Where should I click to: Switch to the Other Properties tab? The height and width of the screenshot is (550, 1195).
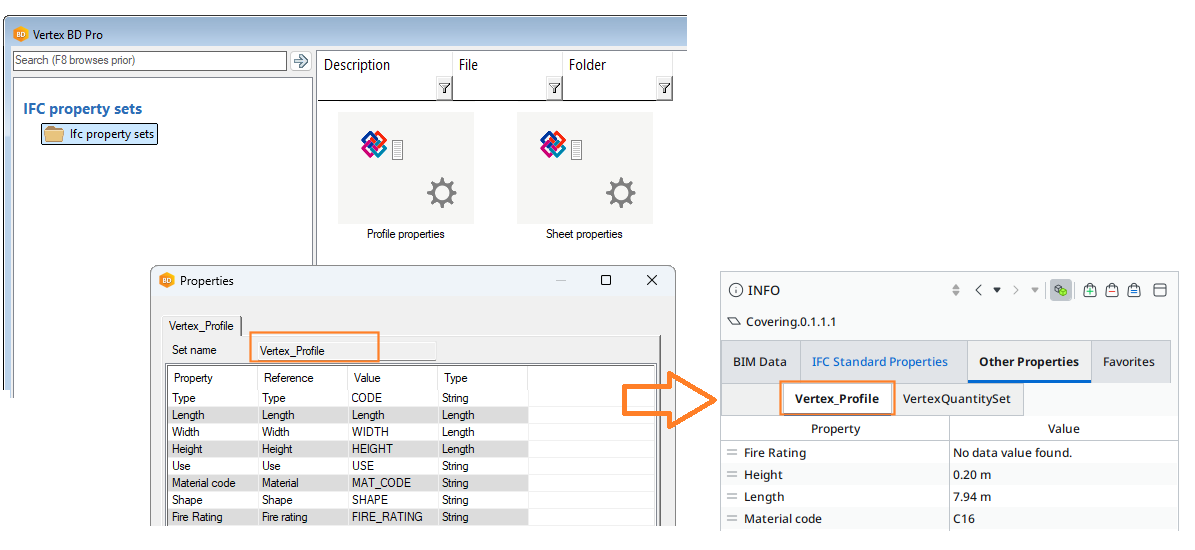pos(1029,362)
